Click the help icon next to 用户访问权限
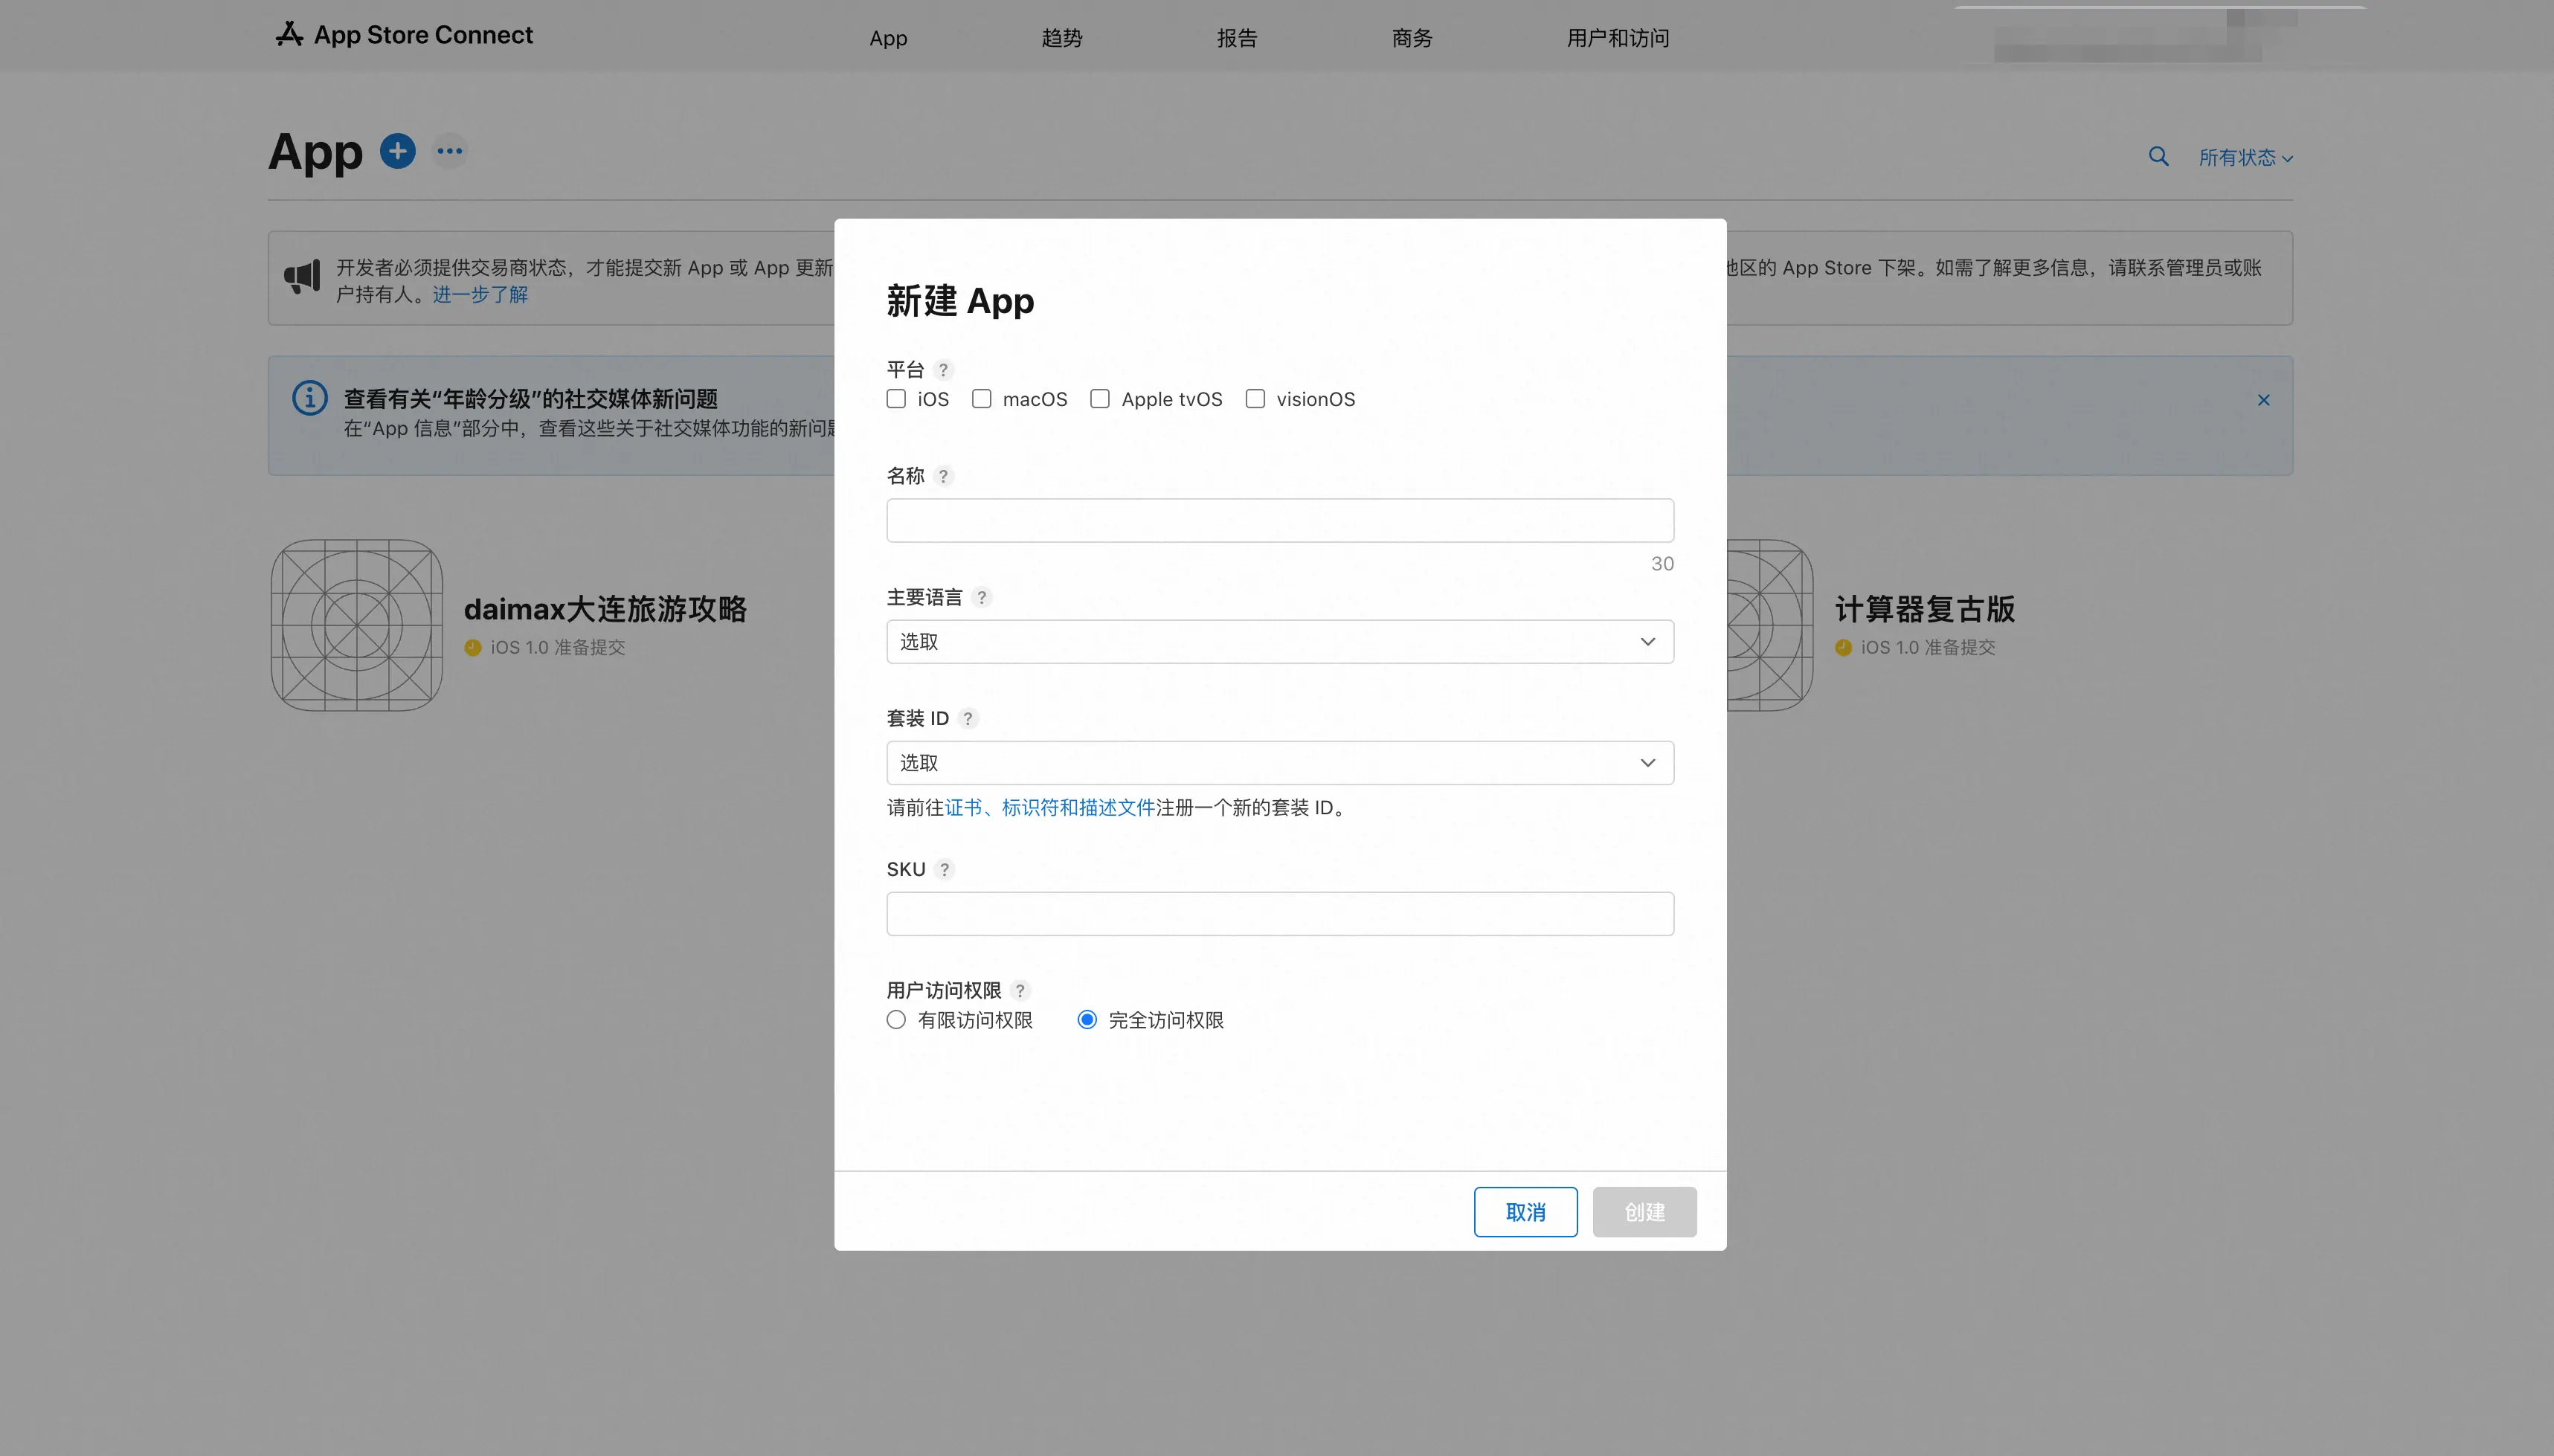The width and height of the screenshot is (2554, 1456). 1020,990
